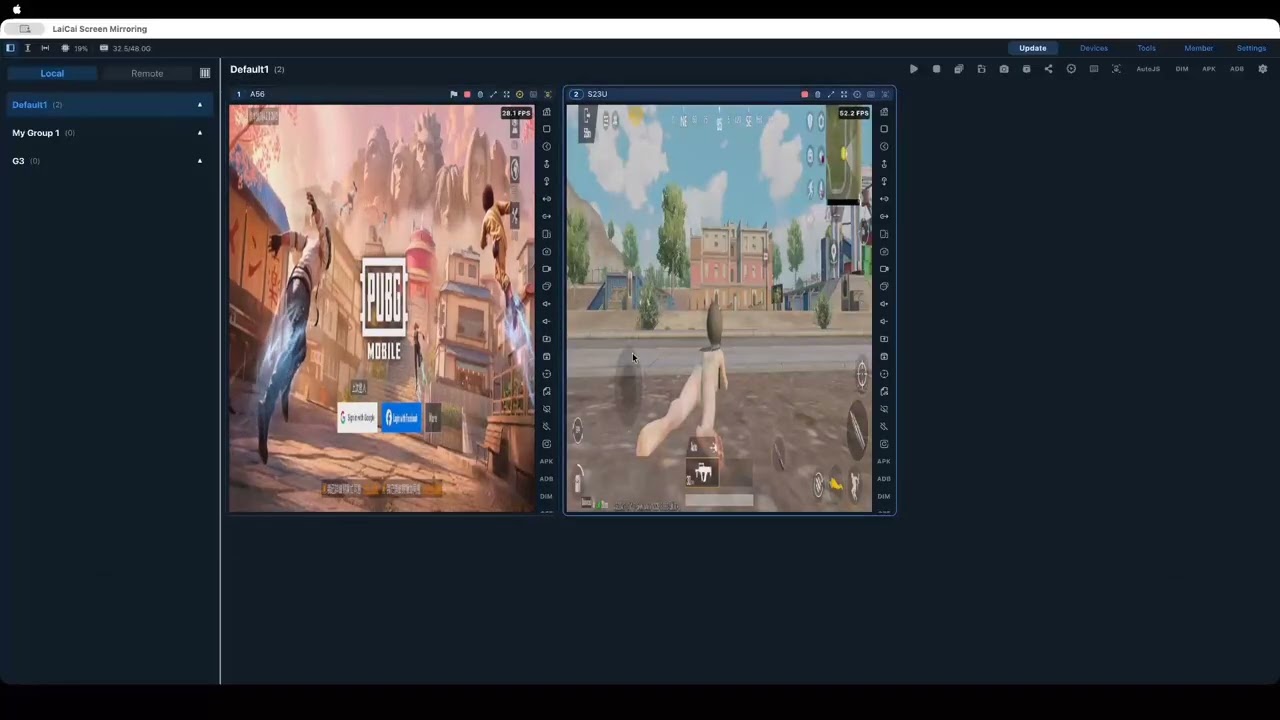Switch to the Remote device list tab
The width and height of the screenshot is (1280, 720).
point(147,73)
